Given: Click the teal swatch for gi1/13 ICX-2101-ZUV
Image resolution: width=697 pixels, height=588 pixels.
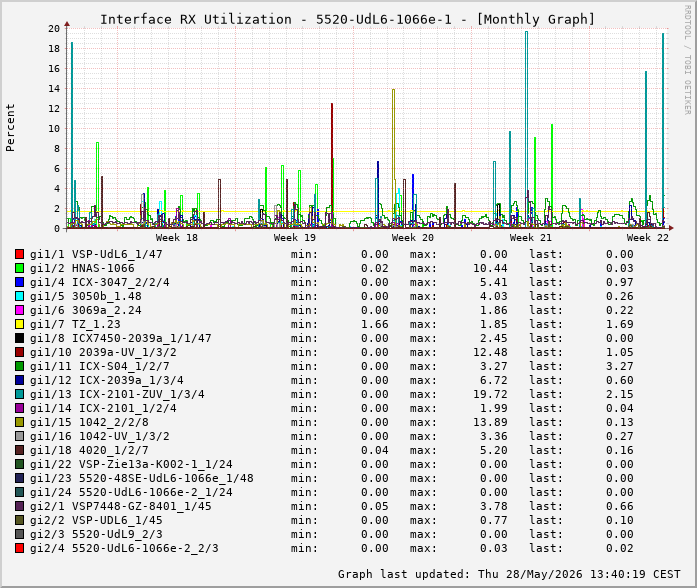Looking at the screenshot, I should [x=19, y=394].
